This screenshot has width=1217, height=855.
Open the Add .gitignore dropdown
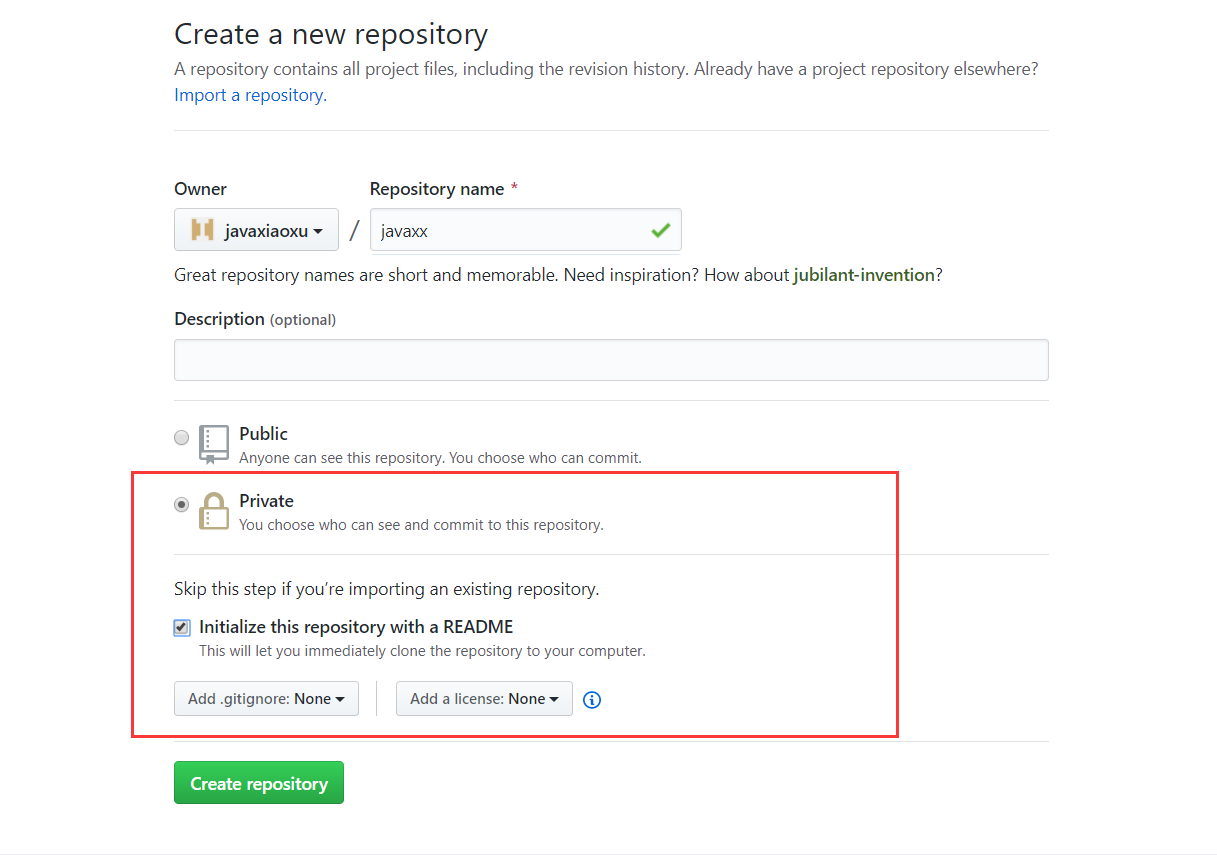tap(266, 699)
